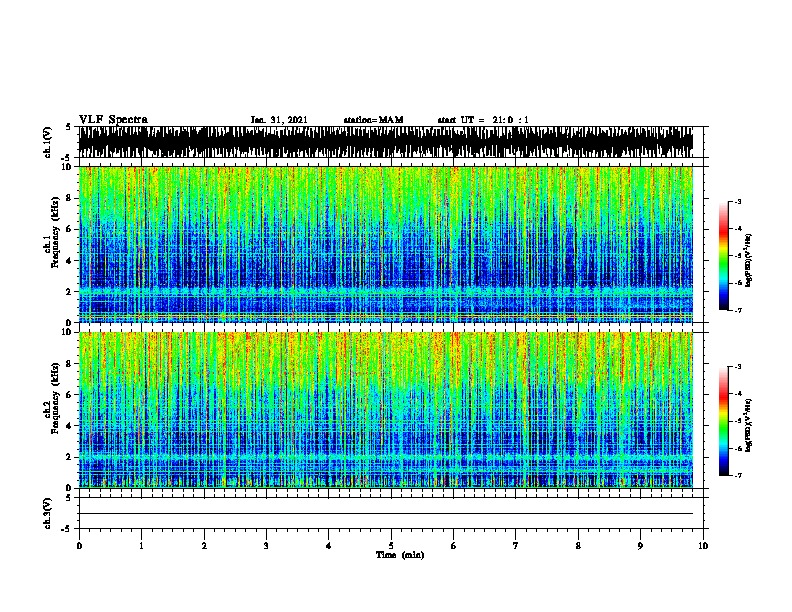Click the time axis tick label "1"
792x612 pixels.
pyautogui.click(x=141, y=546)
